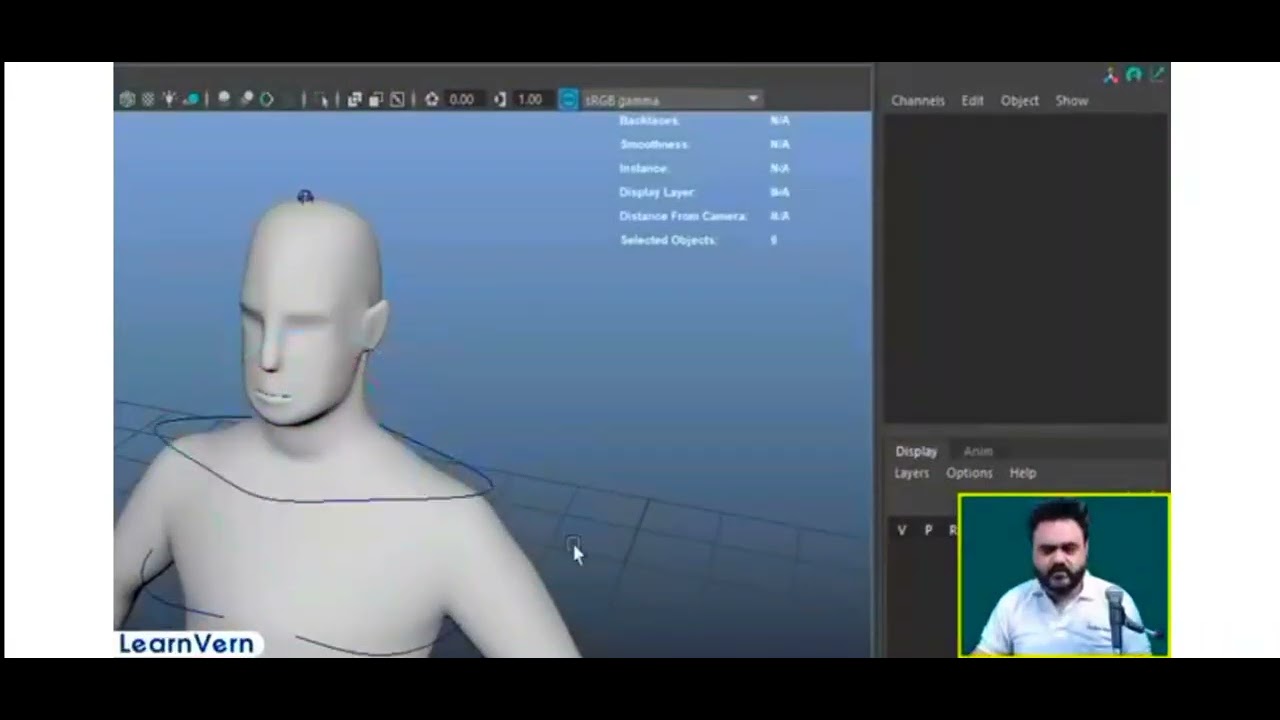Click 'Instance:' heads-up text
Screen dimensions: 1280x720
(x=645, y=168)
